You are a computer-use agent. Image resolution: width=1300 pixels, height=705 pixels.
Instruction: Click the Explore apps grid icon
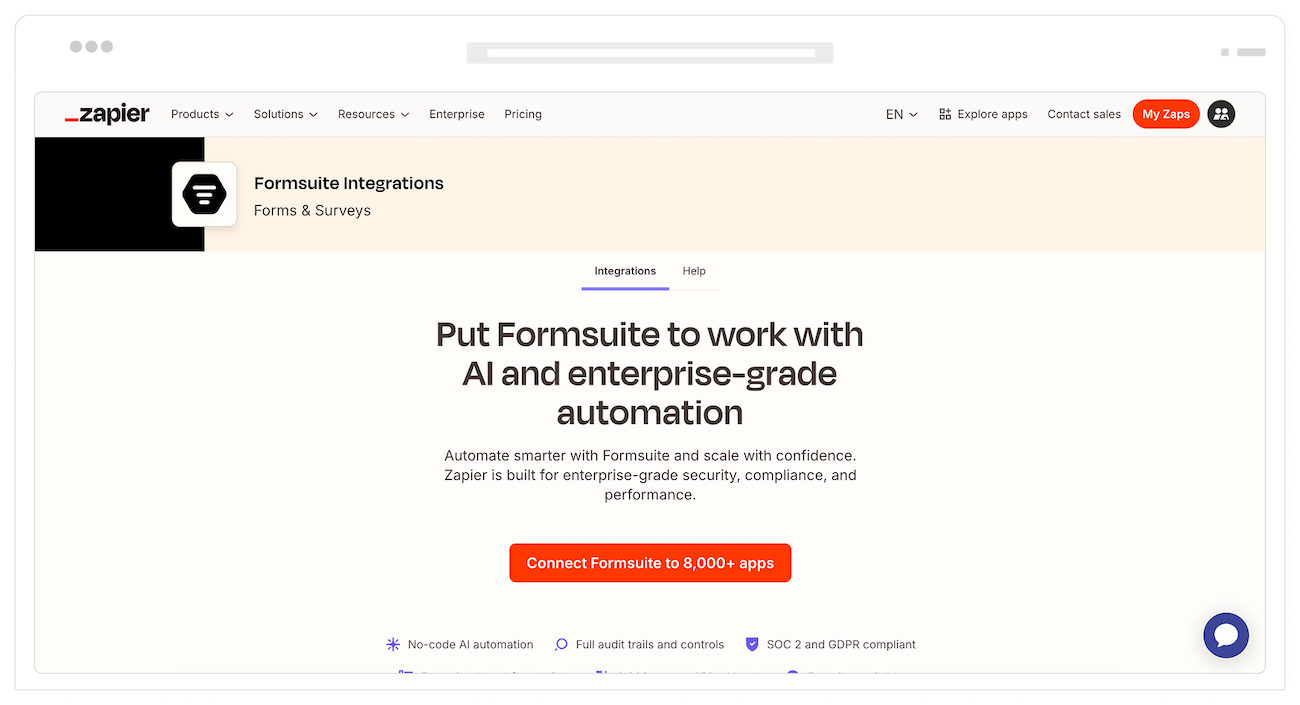tap(945, 114)
